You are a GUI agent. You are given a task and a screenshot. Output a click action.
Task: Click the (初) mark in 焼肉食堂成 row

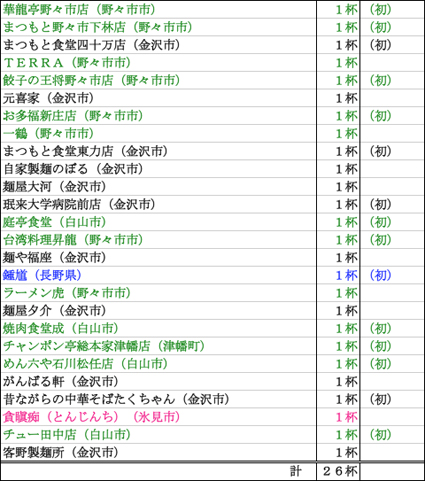coord(380,328)
